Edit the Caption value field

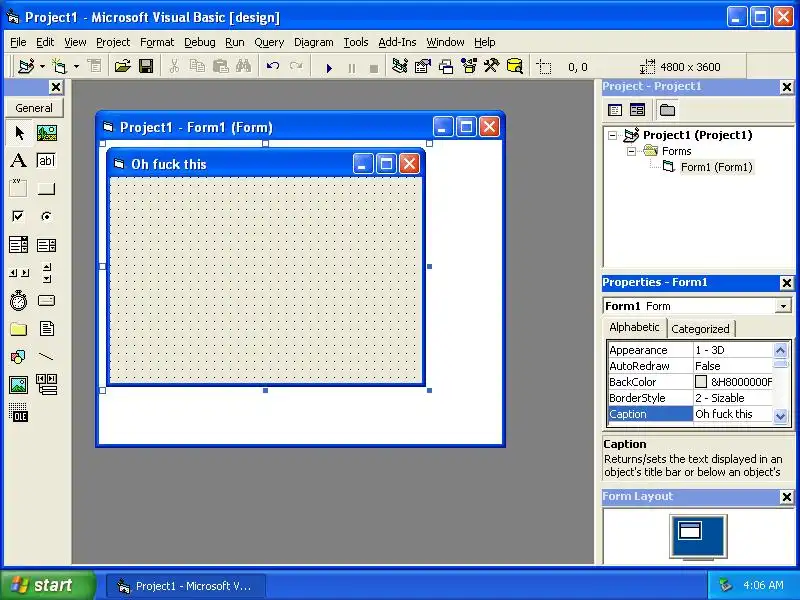coord(733,414)
